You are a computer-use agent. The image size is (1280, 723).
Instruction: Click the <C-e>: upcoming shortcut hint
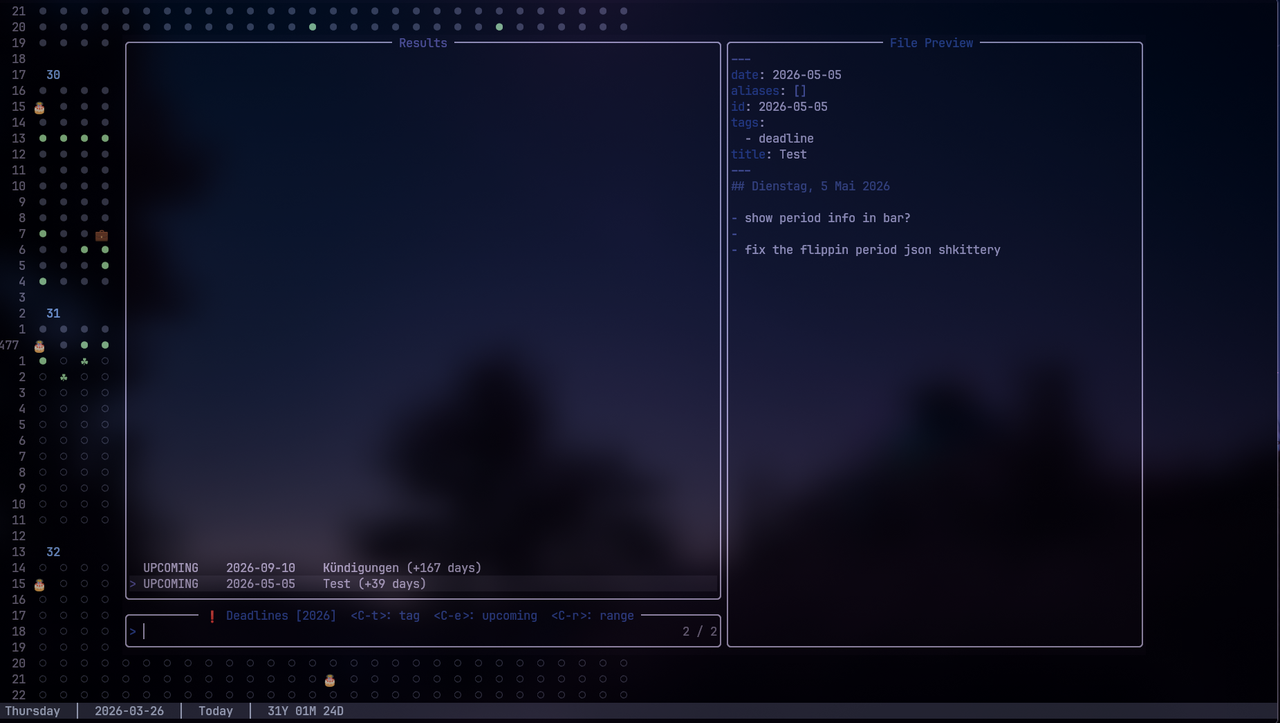[485, 616]
